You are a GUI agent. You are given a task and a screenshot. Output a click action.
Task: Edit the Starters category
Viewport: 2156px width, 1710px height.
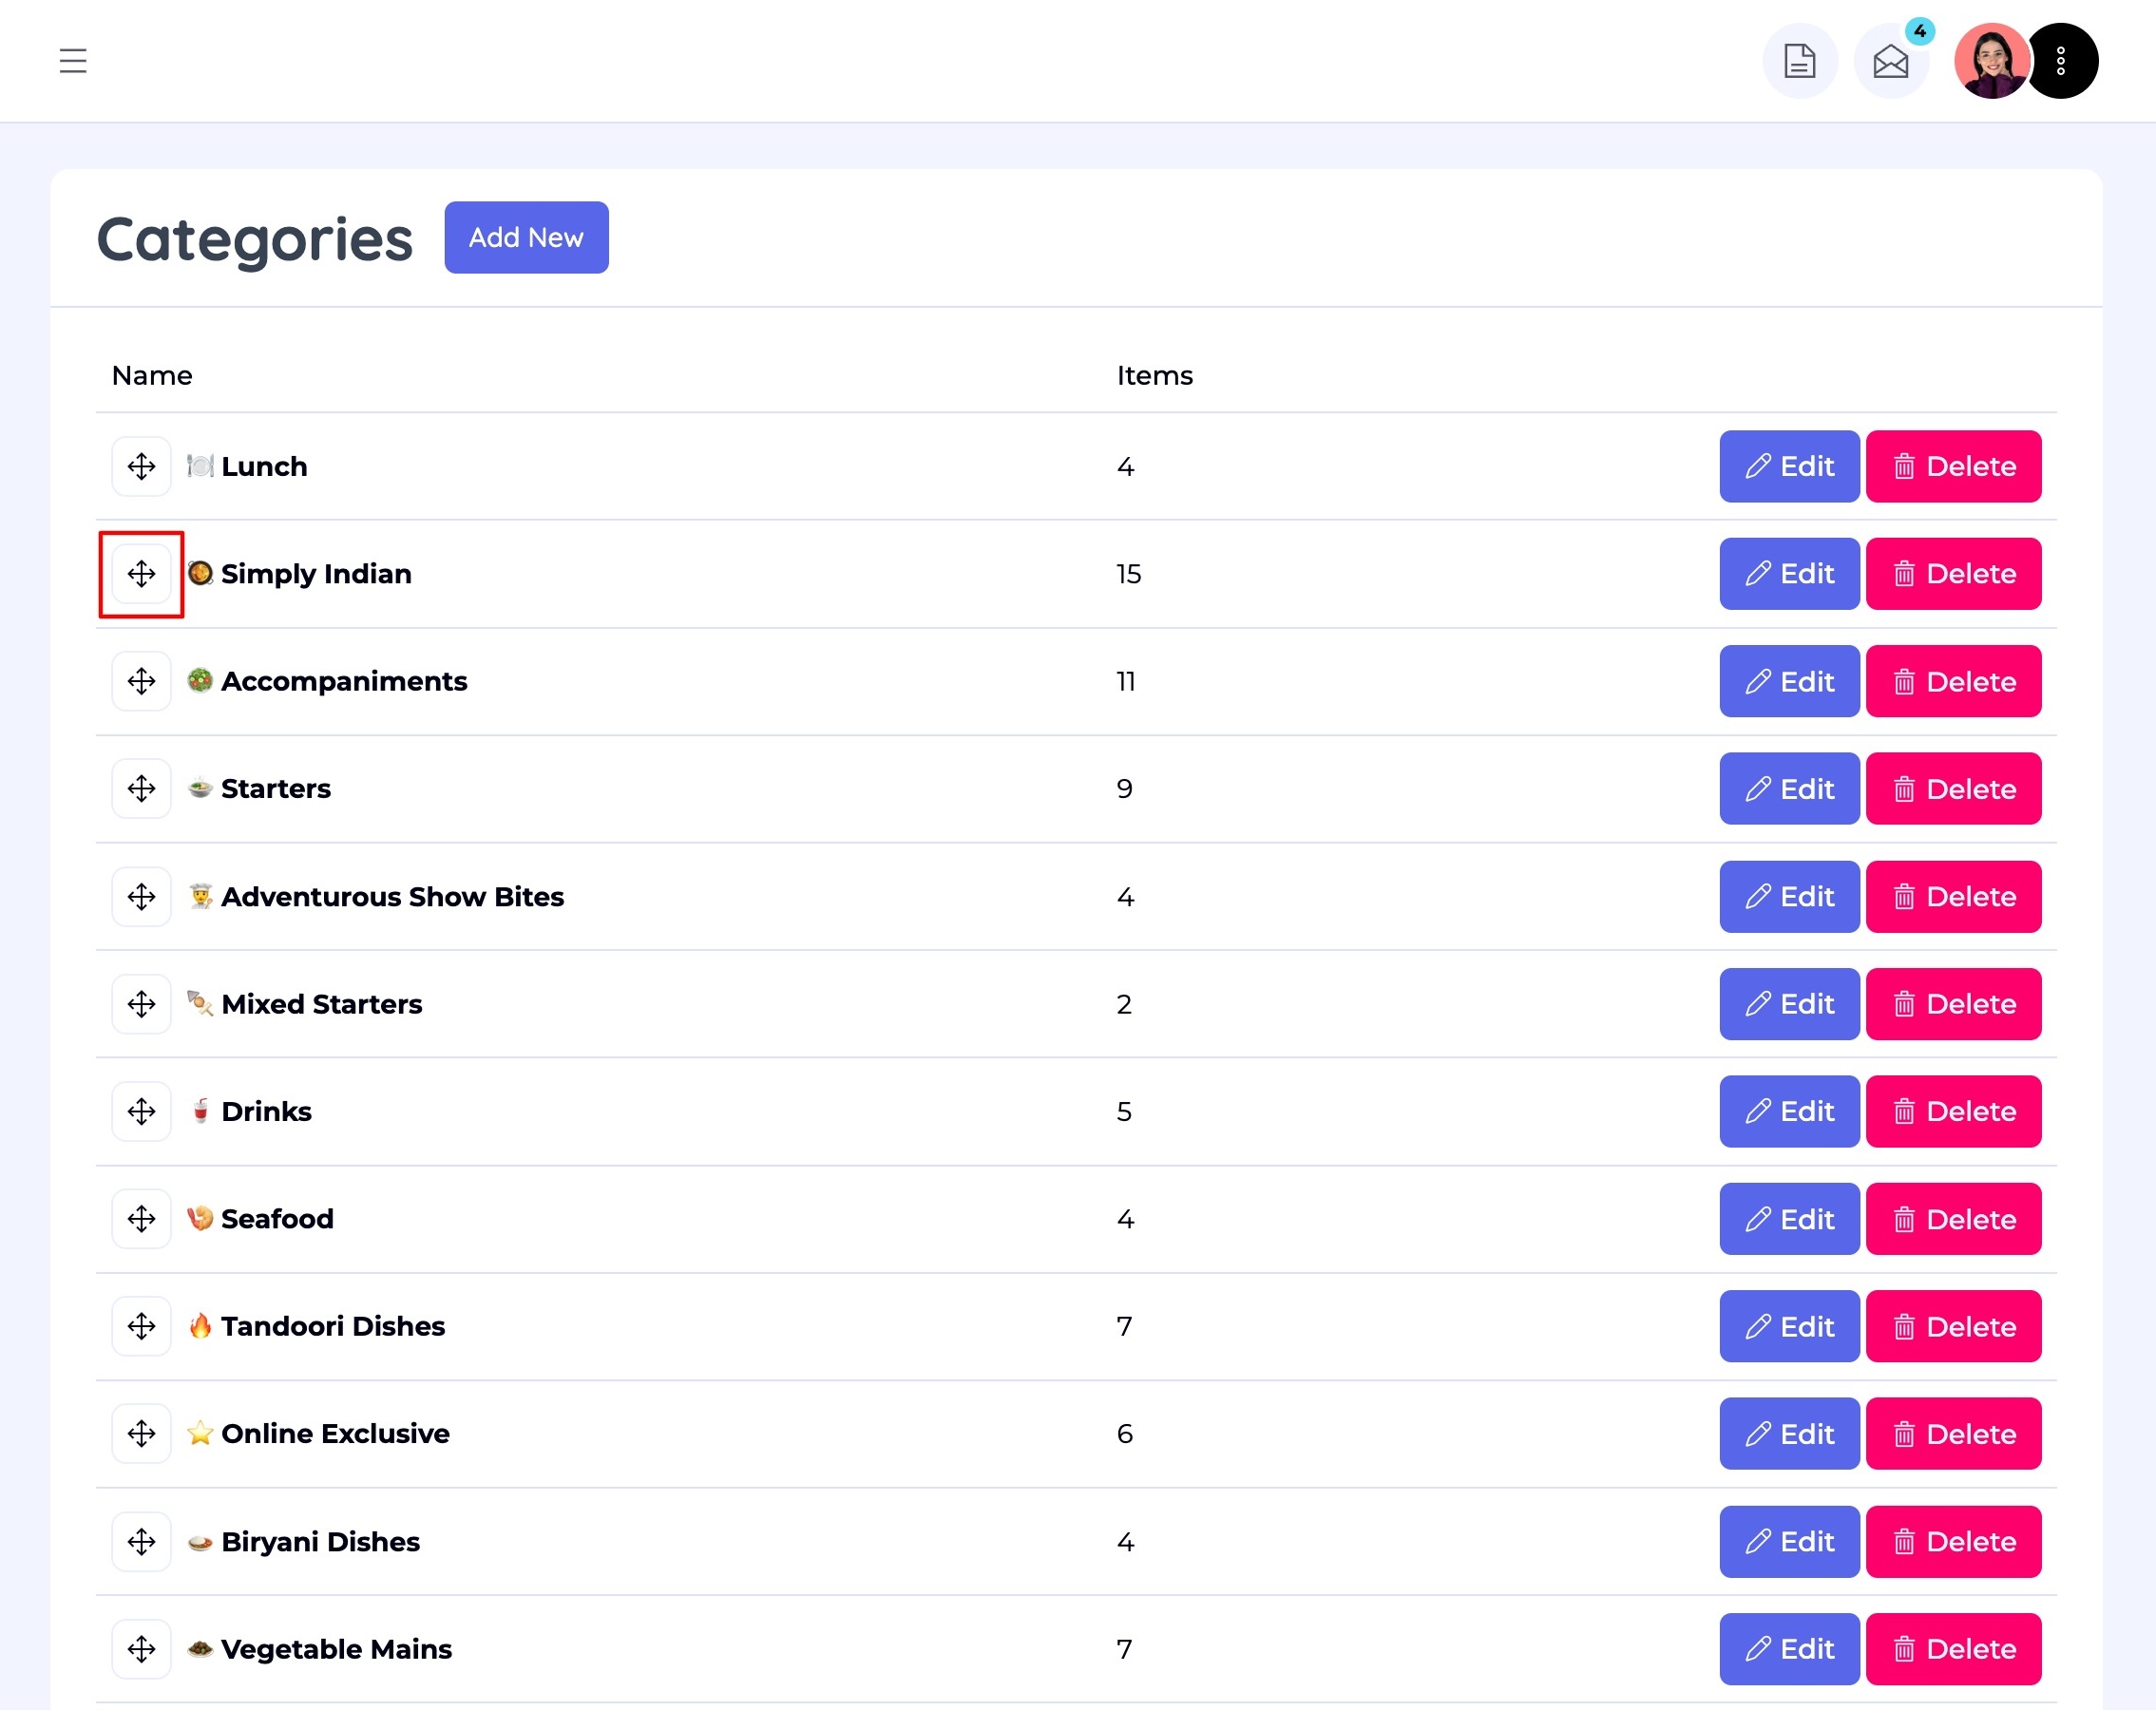point(1789,789)
